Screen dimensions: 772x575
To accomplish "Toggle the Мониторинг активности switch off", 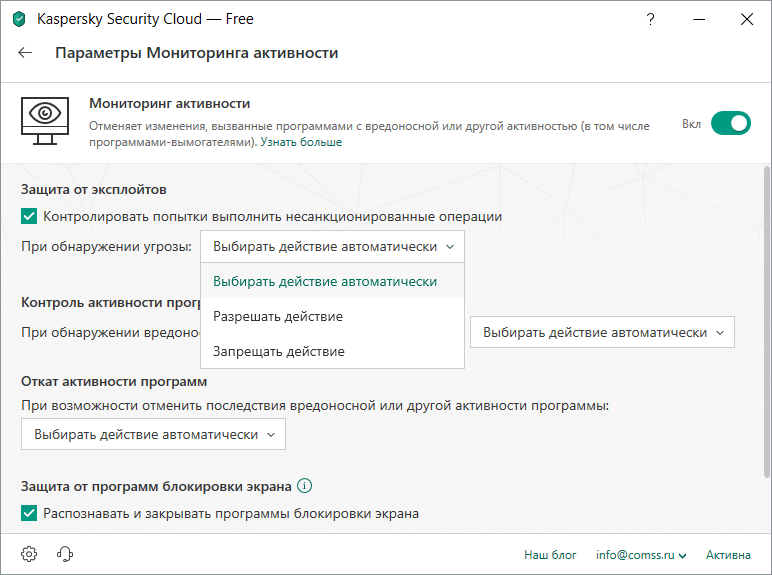I will 731,123.
